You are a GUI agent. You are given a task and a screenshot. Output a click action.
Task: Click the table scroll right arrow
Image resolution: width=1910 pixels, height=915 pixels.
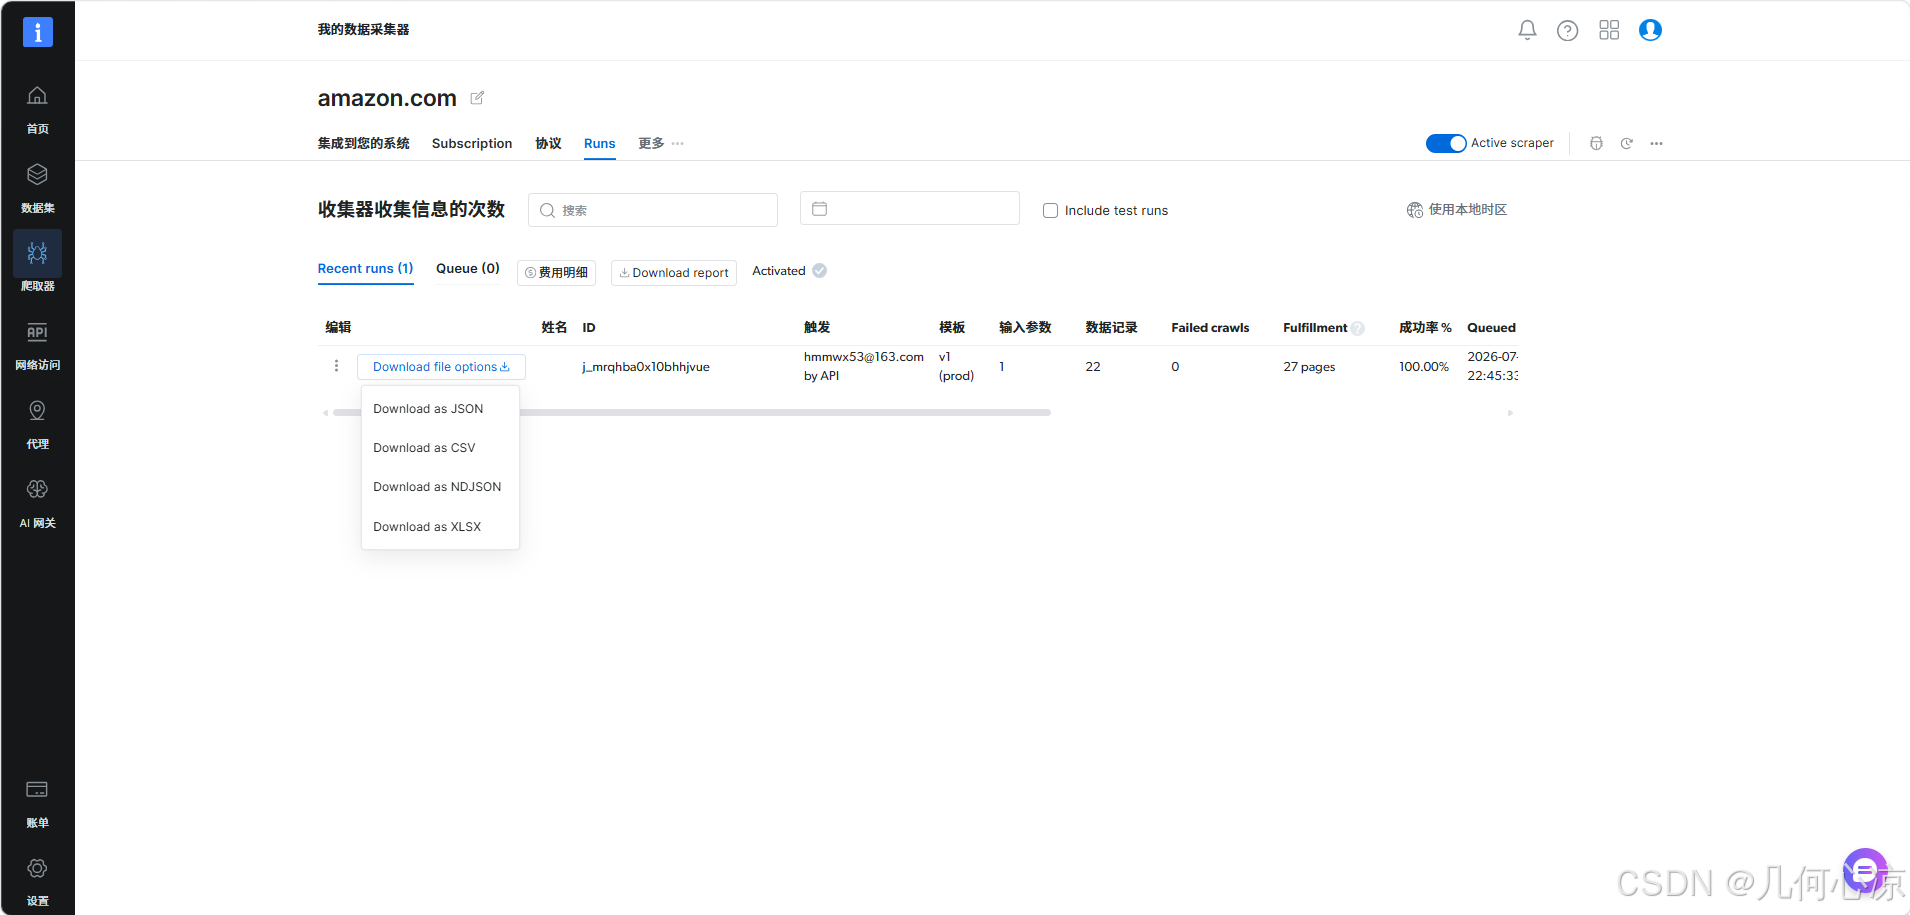[1510, 412]
